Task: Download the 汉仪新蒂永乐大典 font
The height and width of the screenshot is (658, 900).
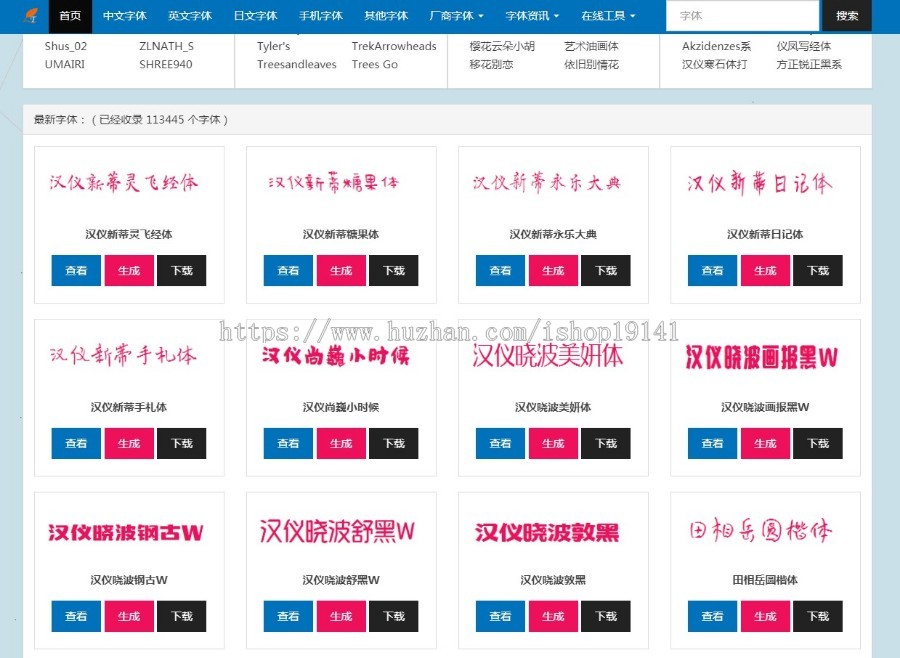Action: point(606,270)
